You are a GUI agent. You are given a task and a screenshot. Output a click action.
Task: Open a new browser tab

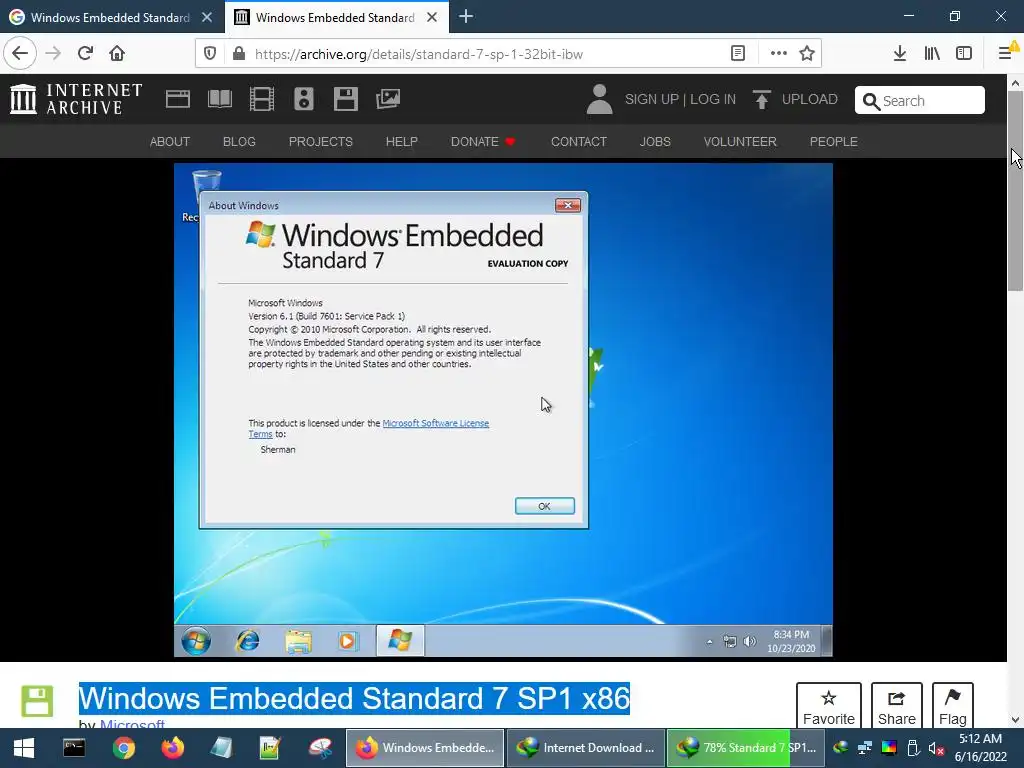point(466,17)
